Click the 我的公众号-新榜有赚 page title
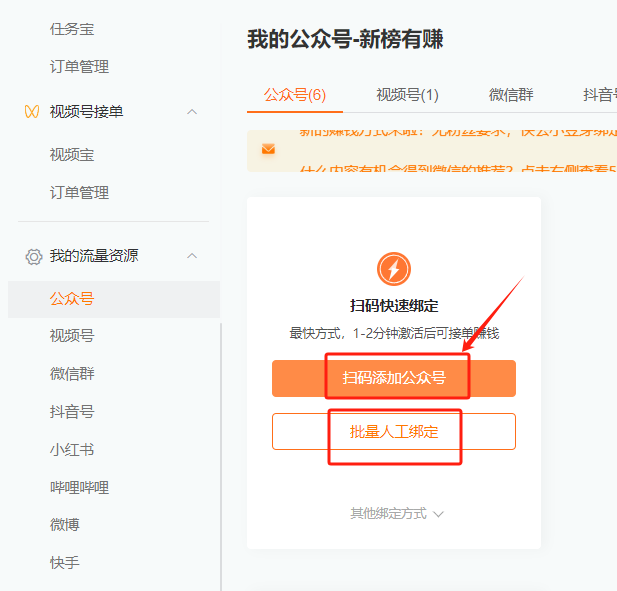The image size is (617, 591). (345, 39)
